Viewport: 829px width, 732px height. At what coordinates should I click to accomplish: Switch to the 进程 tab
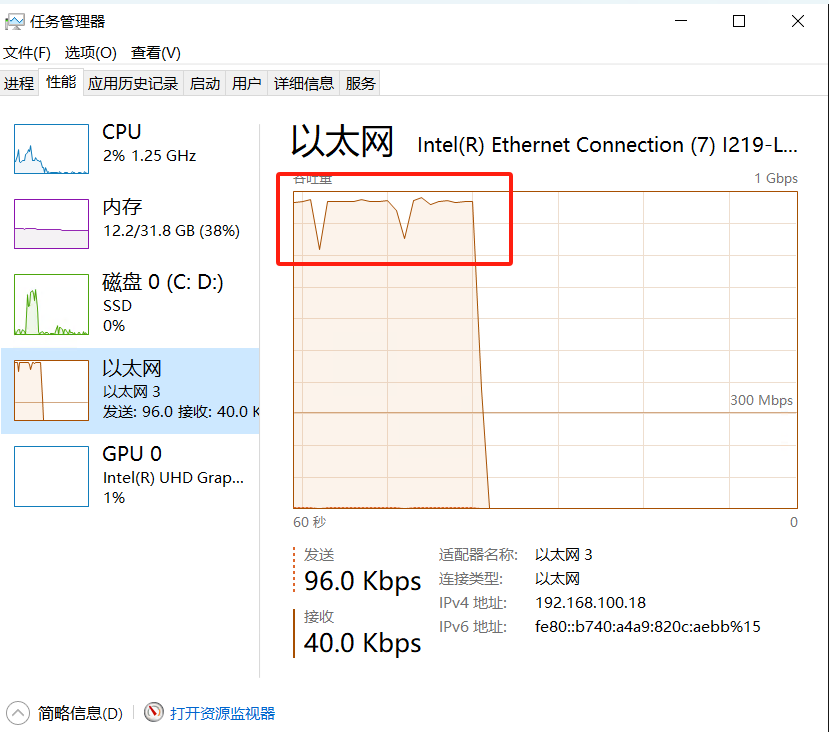[x=19, y=82]
